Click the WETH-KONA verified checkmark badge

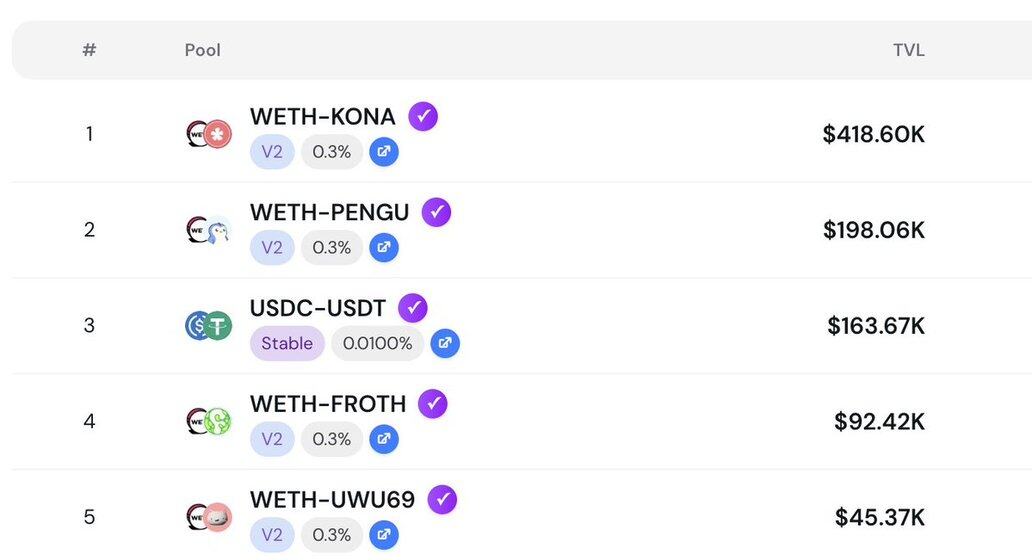point(423,116)
